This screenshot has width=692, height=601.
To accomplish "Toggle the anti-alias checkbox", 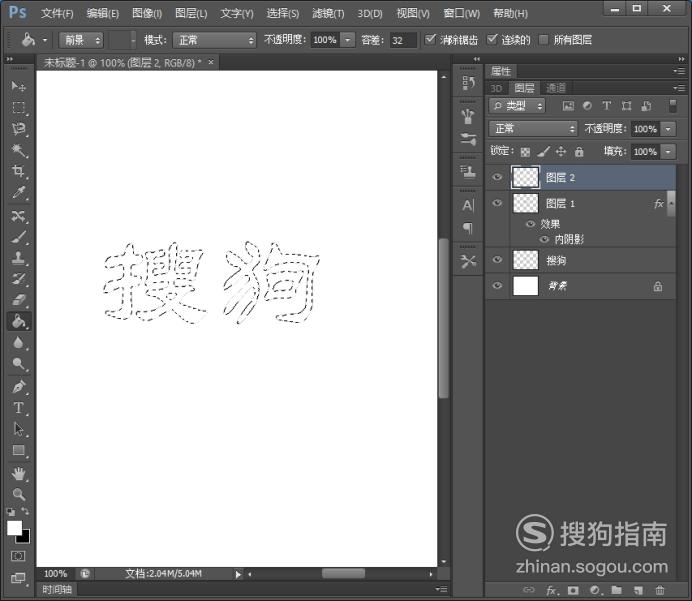I will point(430,40).
